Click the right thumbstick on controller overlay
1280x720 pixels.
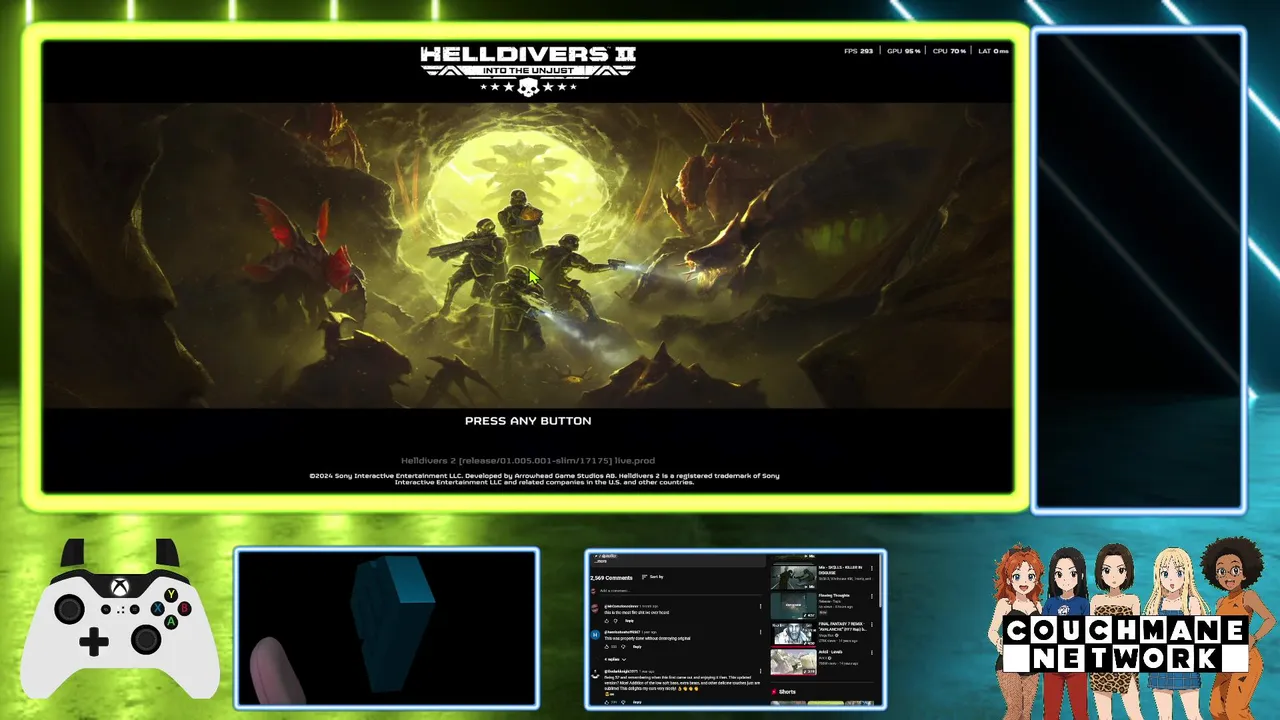click(146, 638)
